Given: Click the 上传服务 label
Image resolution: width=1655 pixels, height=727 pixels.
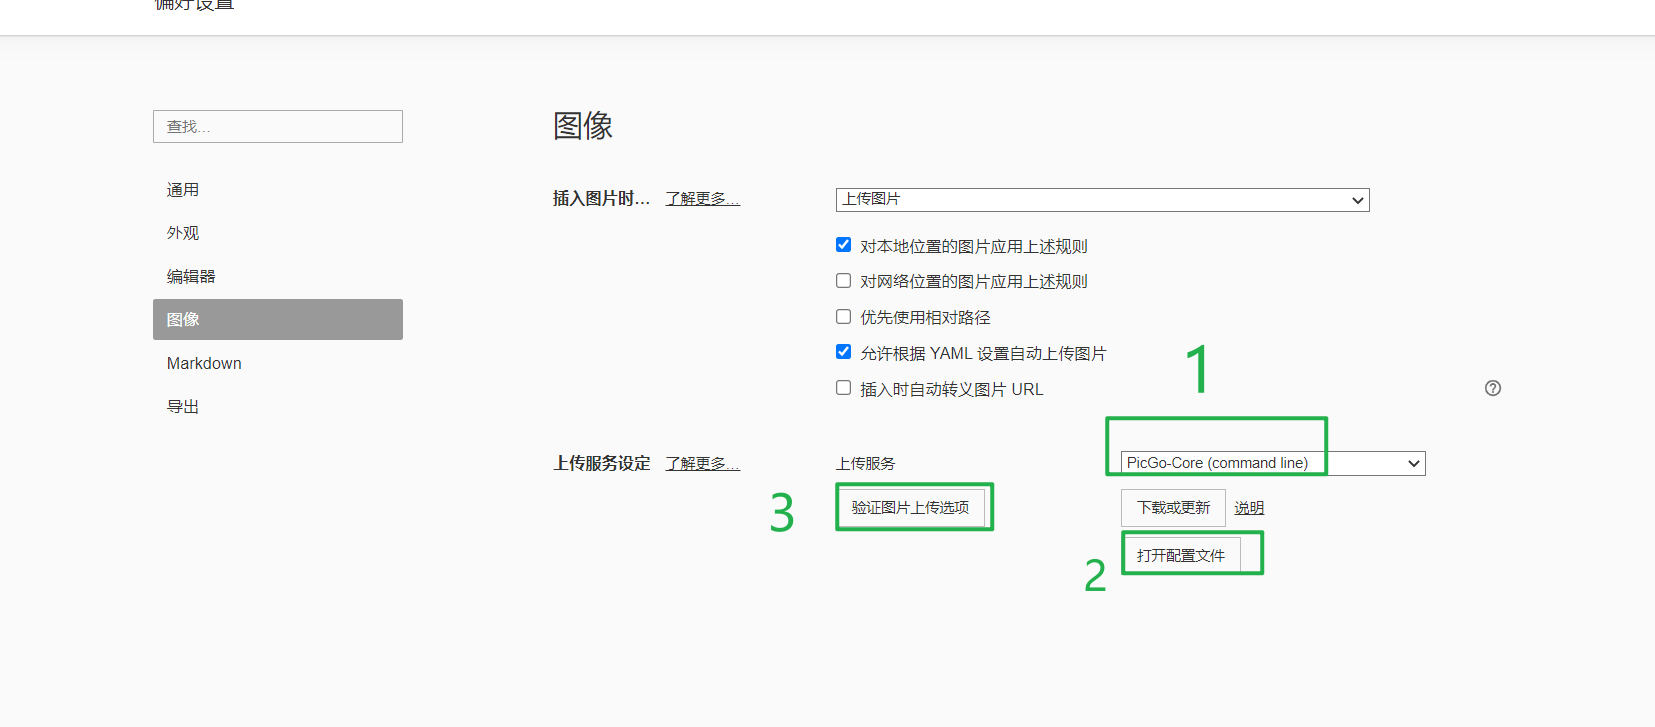Looking at the screenshot, I should 866,464.
